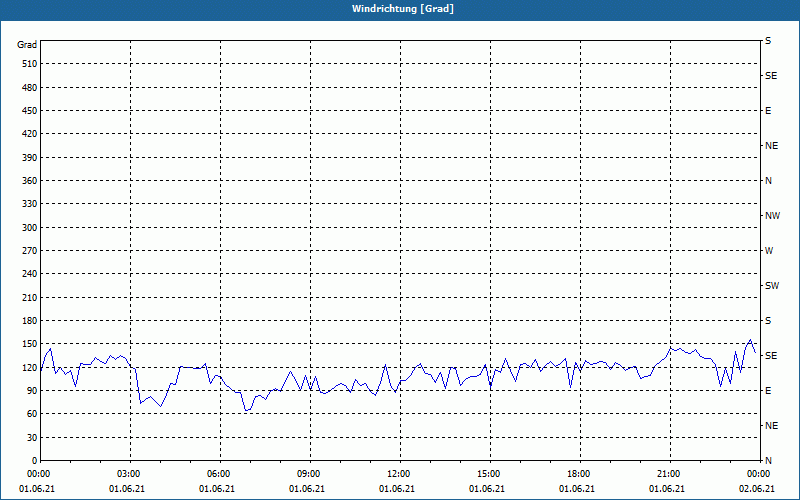Screen dimensions: 800x500
Task: Click the '15:00' time axis label
Action: [490, 473]
